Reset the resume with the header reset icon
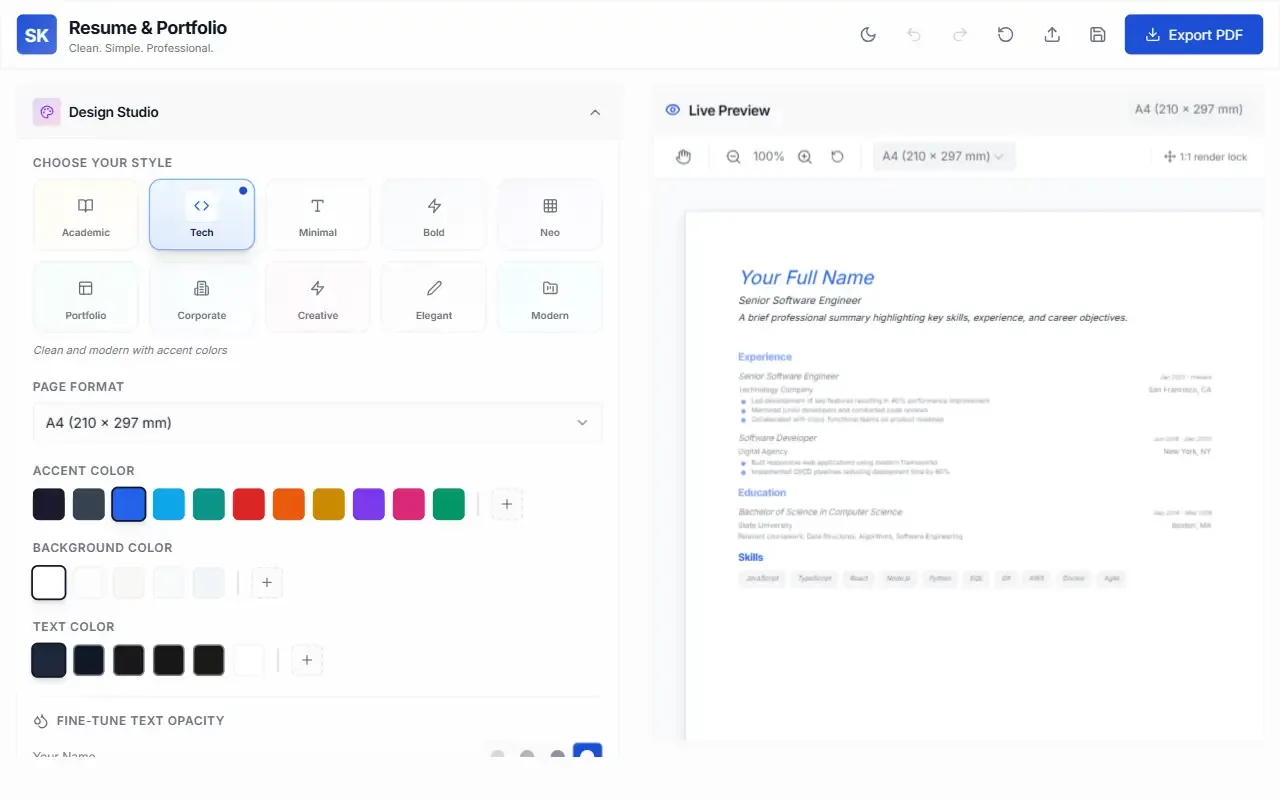This screenshot has height=800, width=1280. click(1006, 35)
